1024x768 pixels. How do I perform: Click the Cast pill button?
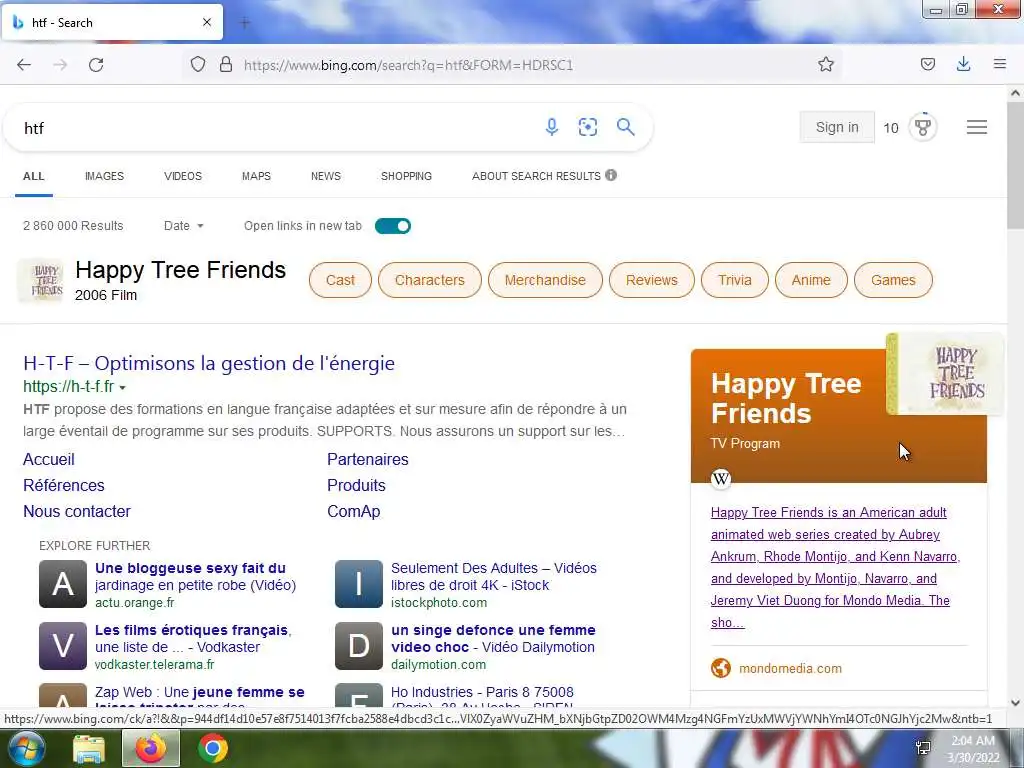[x=340, y=280]
